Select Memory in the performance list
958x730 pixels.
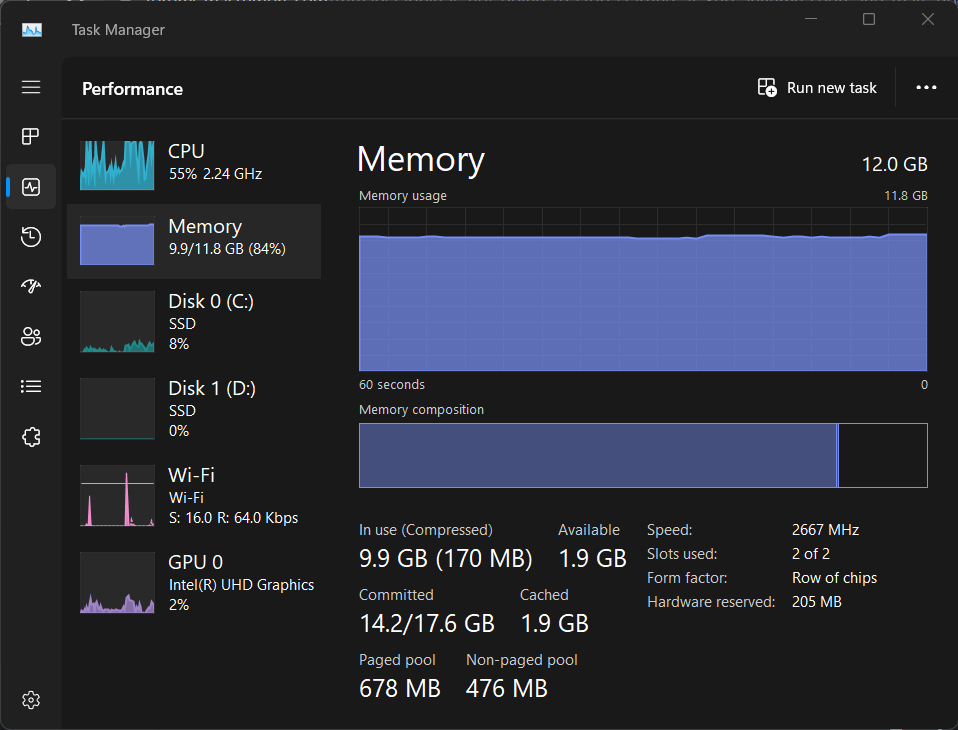coord(194,237)
